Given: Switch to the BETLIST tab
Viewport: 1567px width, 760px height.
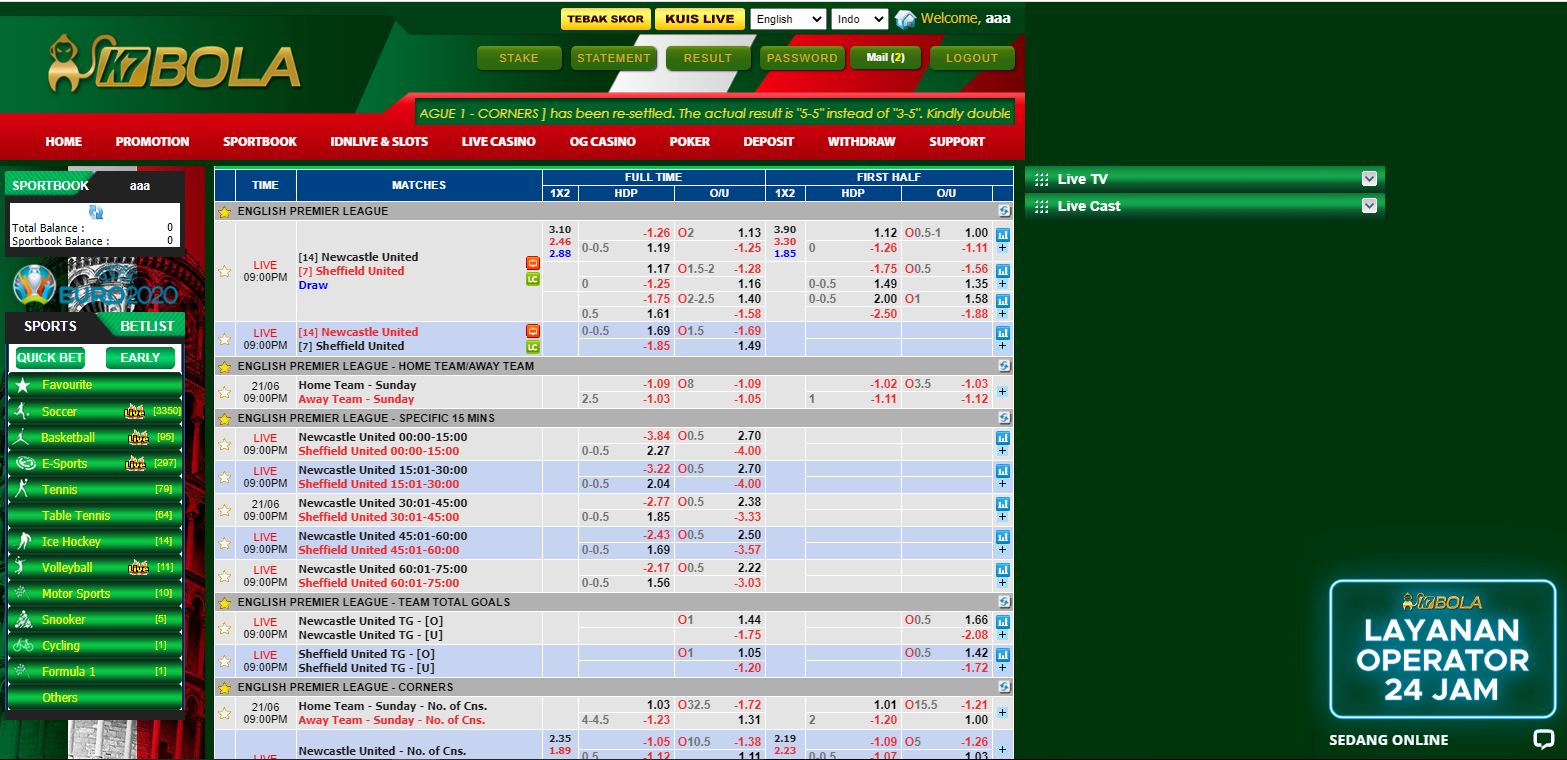Looking at the screenshot, I should point(147,326).
